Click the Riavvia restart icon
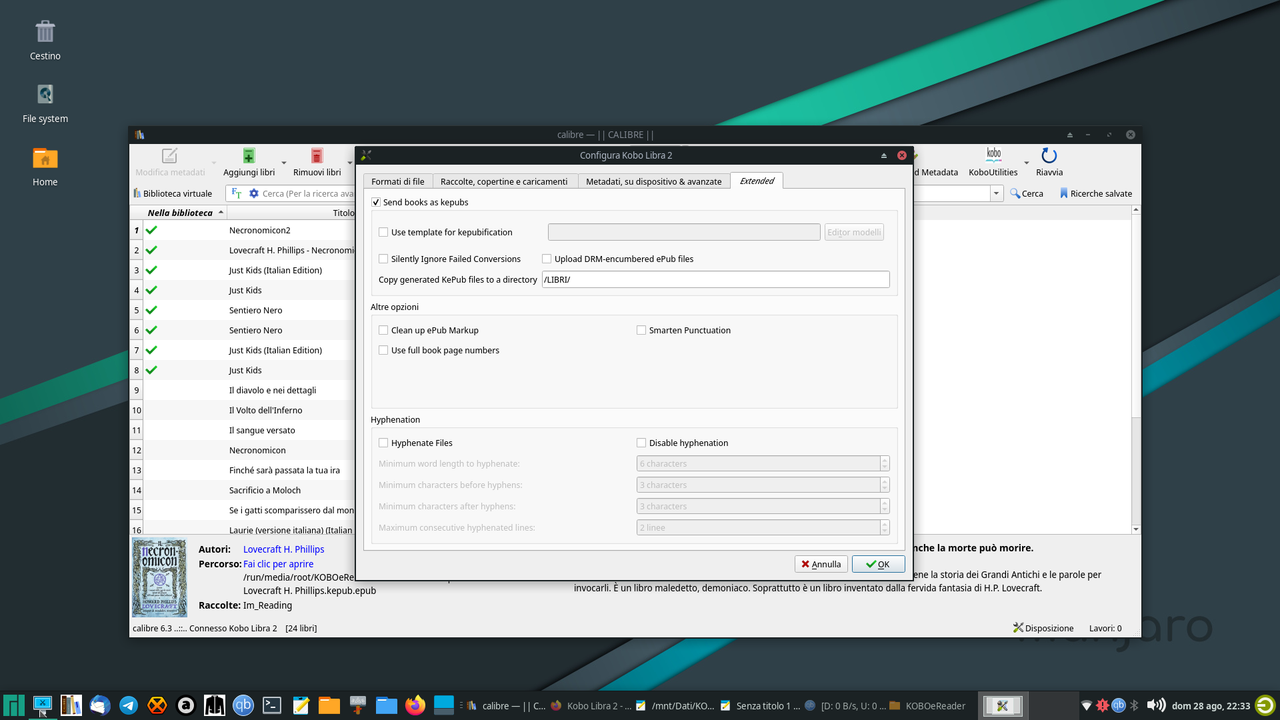This screenshot has height=720, width=1280. (1049, 156)
